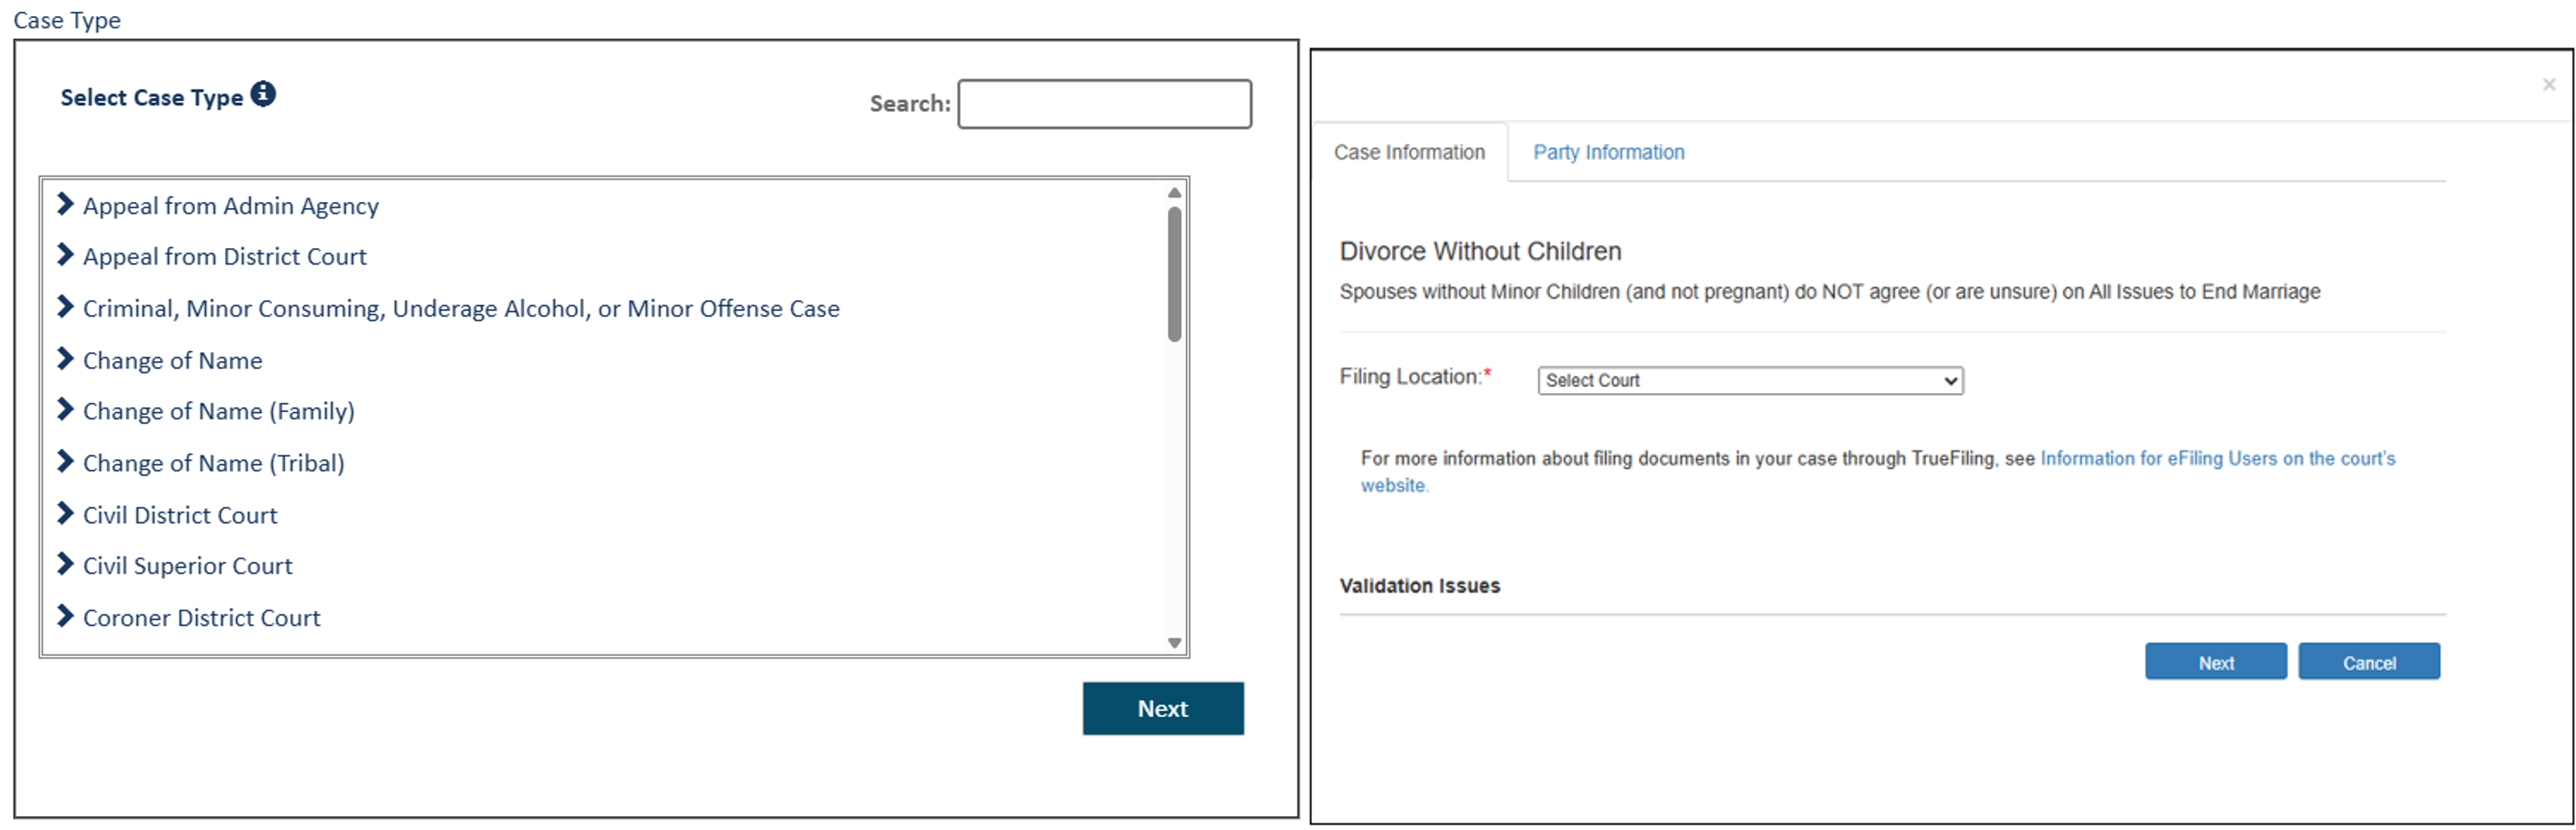
Task: Click the case type Search field
Action: pyautogui.click(x=1104, y=104)
